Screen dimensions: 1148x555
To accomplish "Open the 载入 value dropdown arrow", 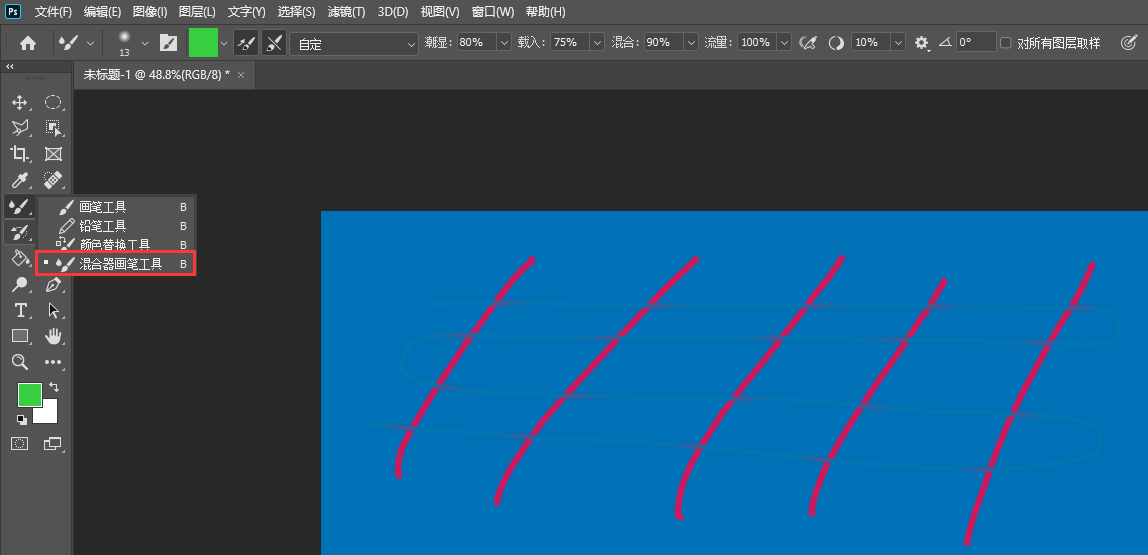I will coord(597,42).
